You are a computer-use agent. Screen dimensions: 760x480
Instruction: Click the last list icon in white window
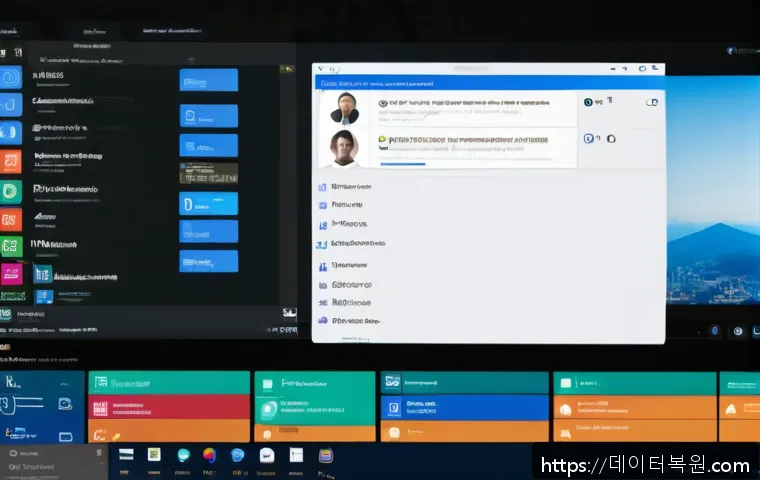322,321
